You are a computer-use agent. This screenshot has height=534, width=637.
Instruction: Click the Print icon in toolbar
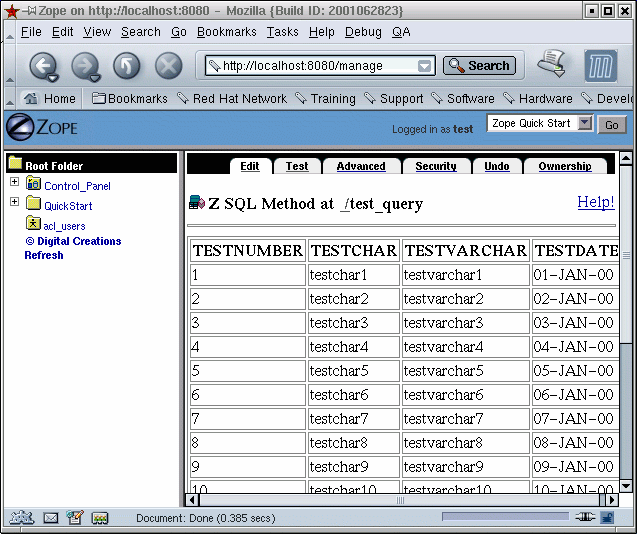pyautogui.click(x=552, y=65)
